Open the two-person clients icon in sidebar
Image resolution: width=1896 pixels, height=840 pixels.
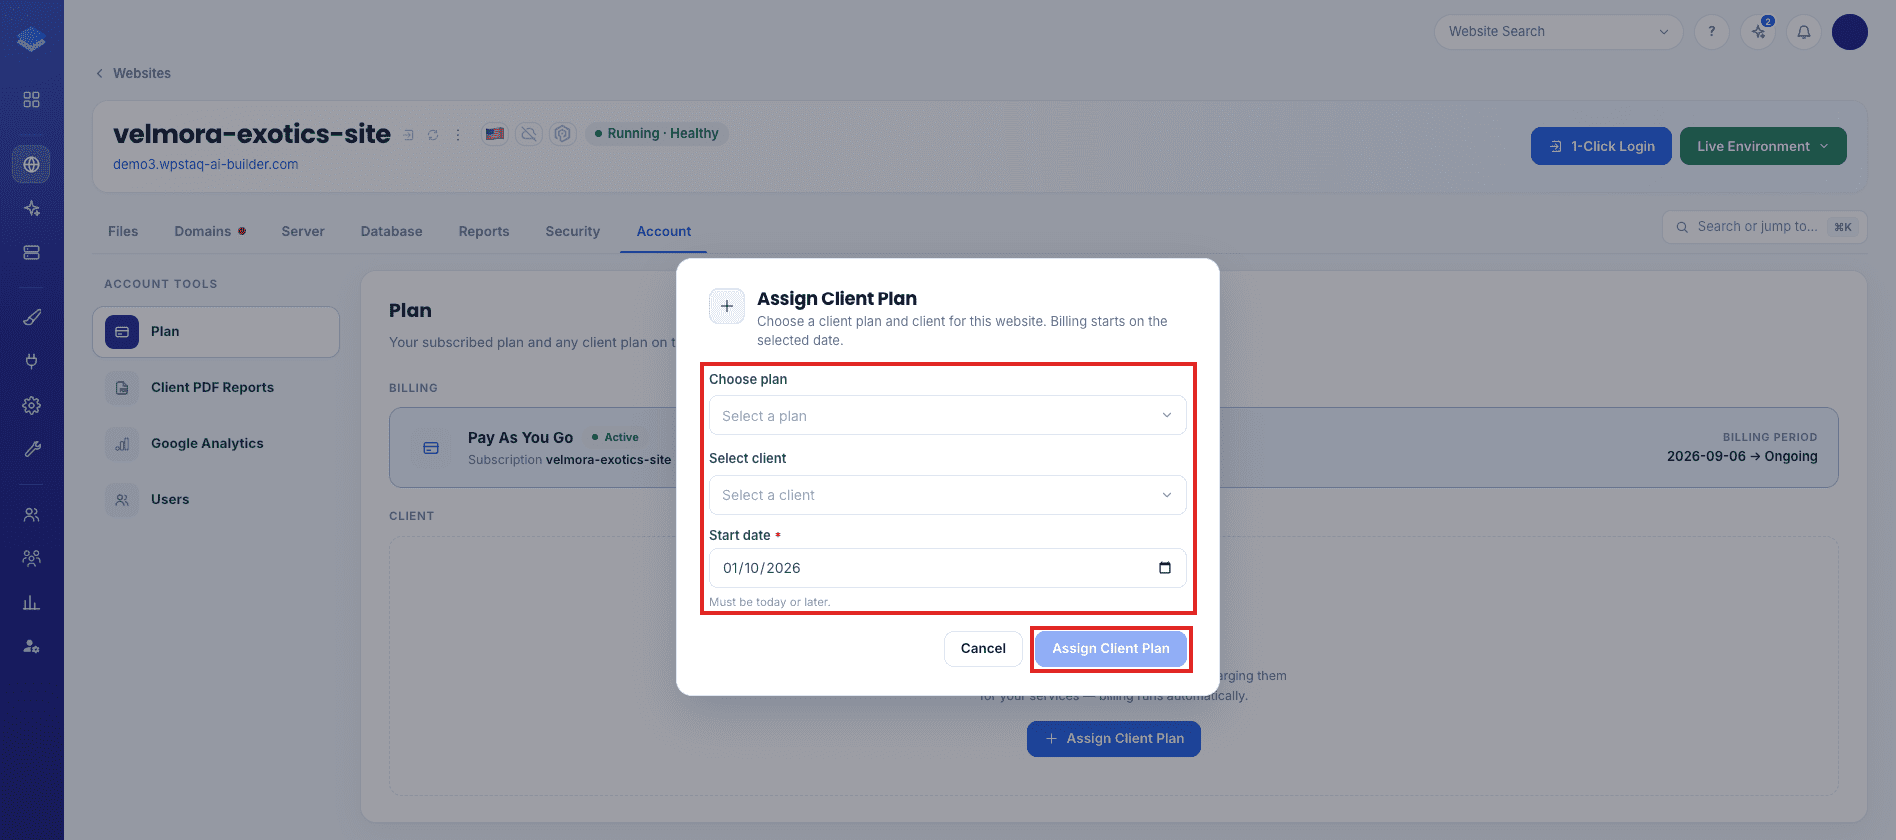pyautogui.click(x=32, y=514)
